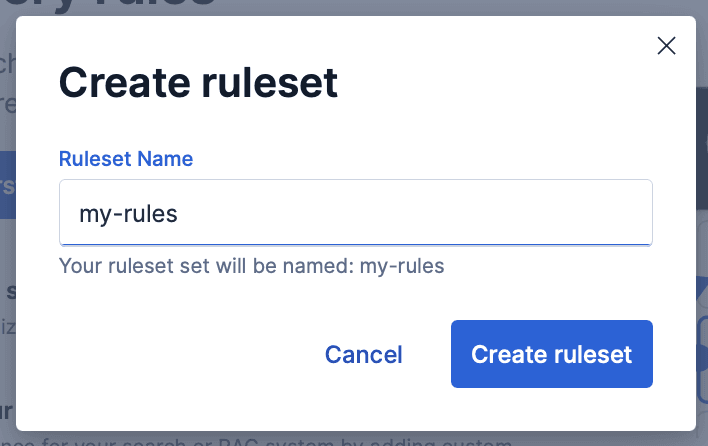Screen dimensions: 708x446
Task: Click the dimmed blue button at left edge
Action: (x=6, y=185)
